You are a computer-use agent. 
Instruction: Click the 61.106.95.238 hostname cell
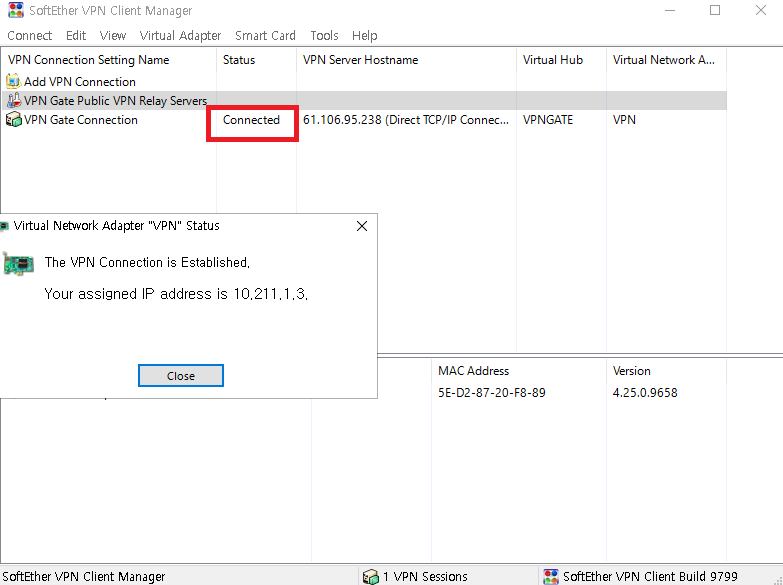pyautogui.click(x=406, y=120)
